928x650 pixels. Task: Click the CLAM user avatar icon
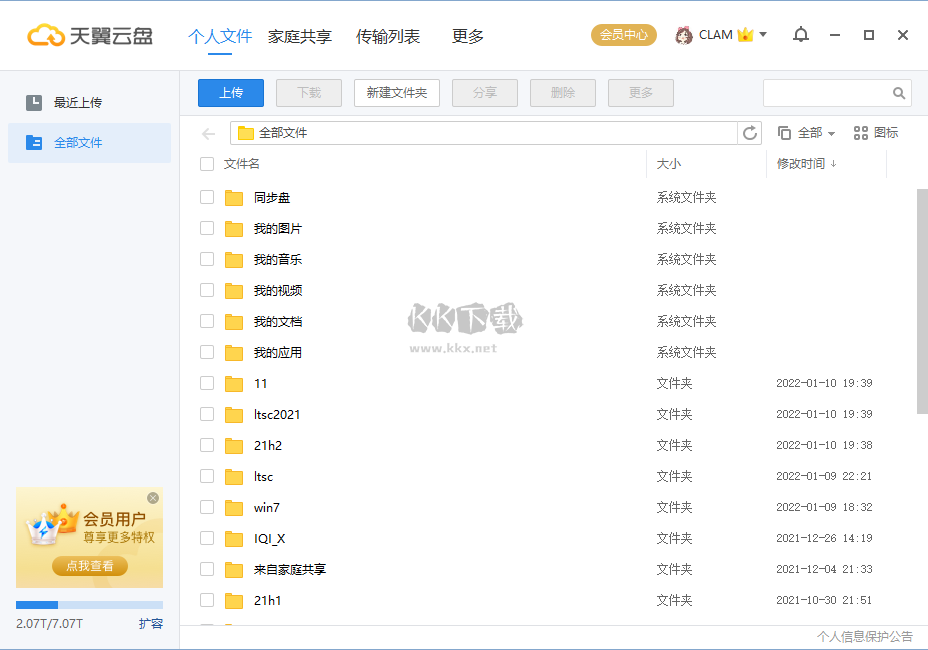pyautogui.click(x=684, y=36)
